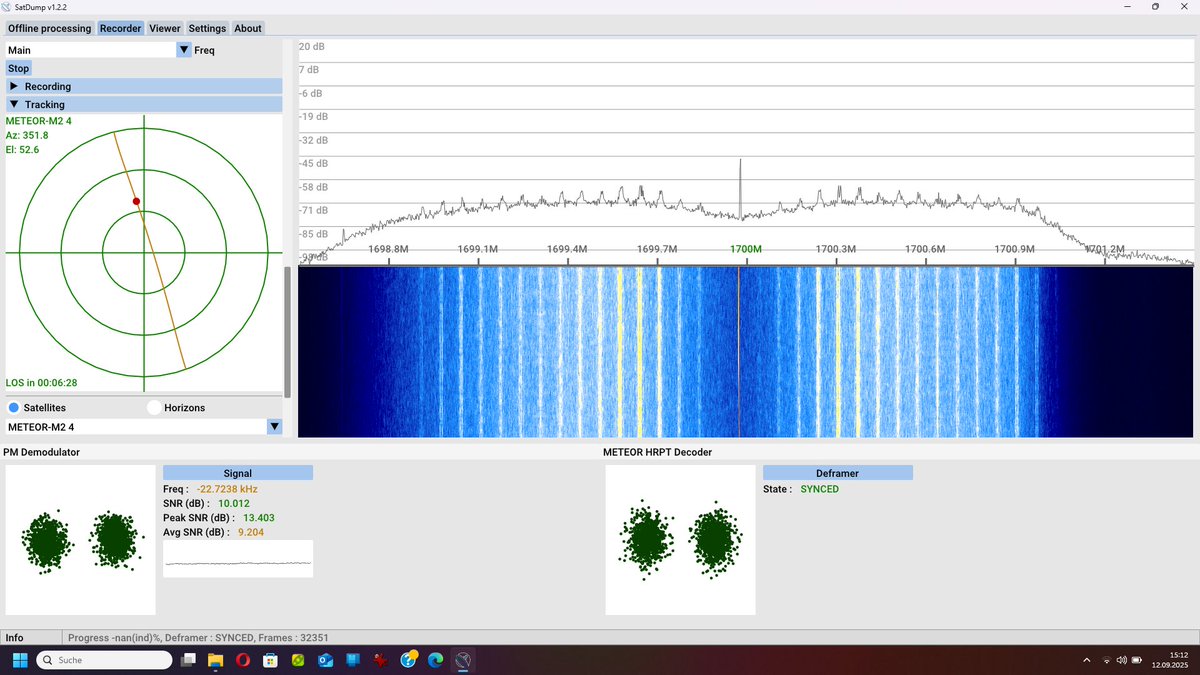This screenshot has width=1200, height=675.
Task: Click the Az: 351.8 reading
Action: coord(27,135)
